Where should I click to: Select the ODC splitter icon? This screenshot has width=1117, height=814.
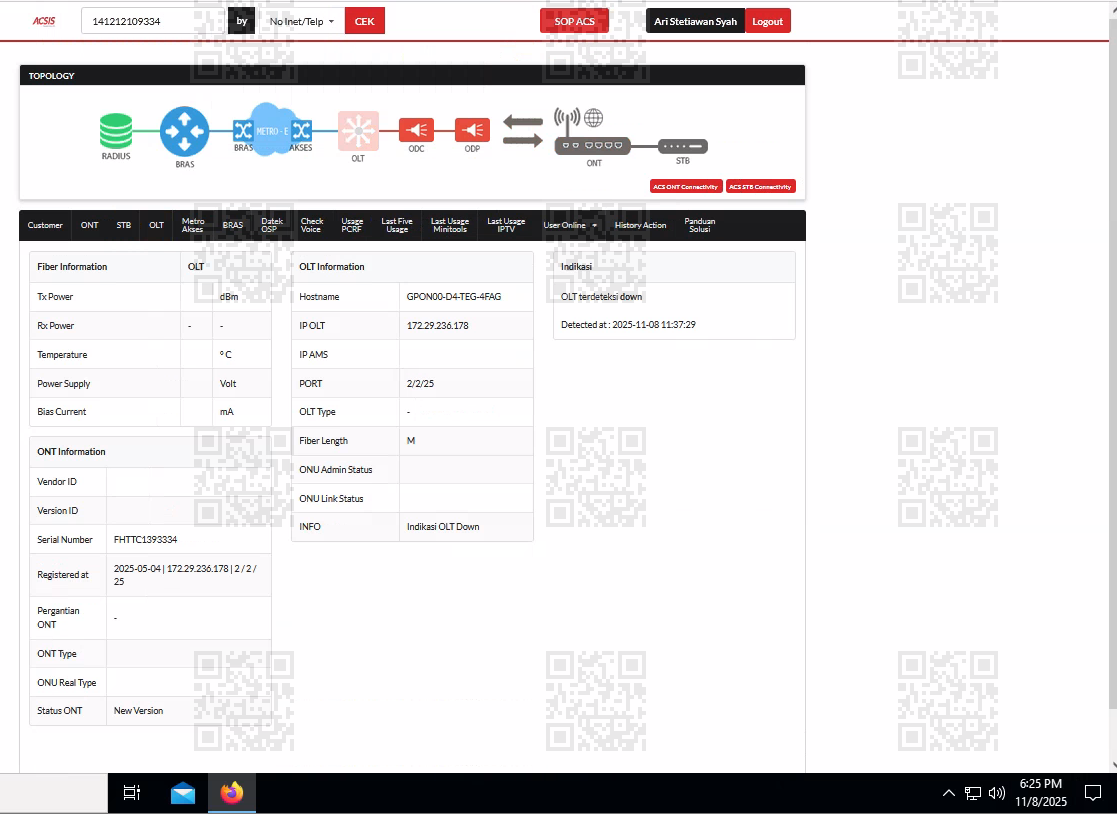[x=417, y=130]
